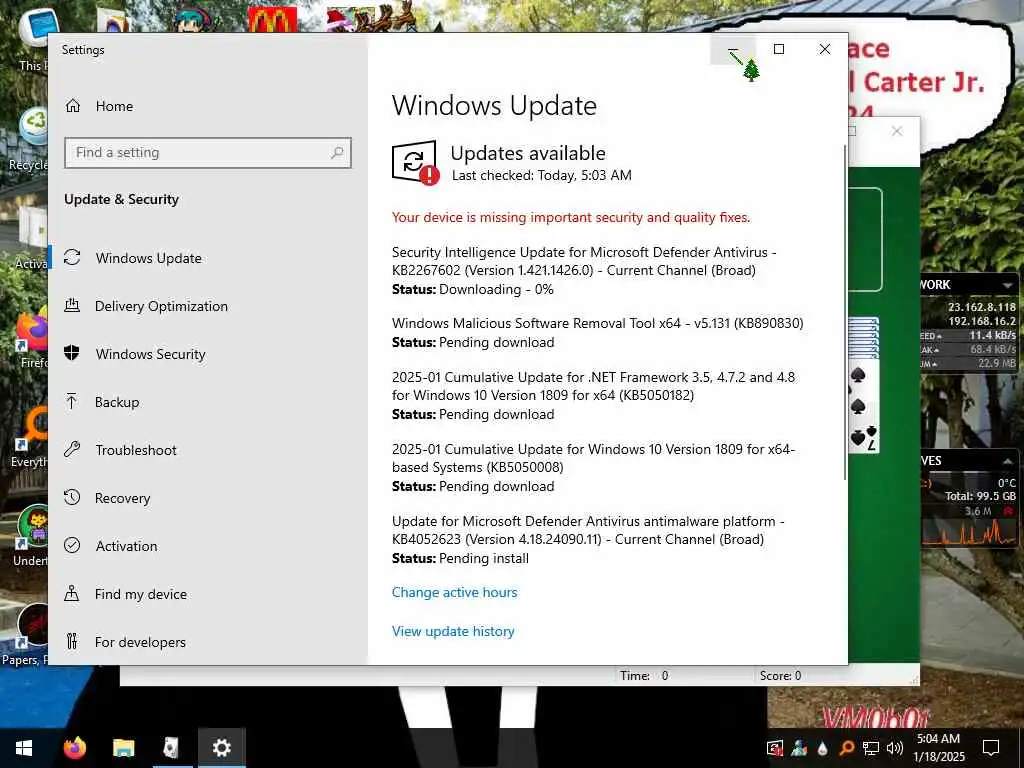Click the Settings content vertical scrollbar
This screenshot has height=768, width=1024.
[846, 312]
